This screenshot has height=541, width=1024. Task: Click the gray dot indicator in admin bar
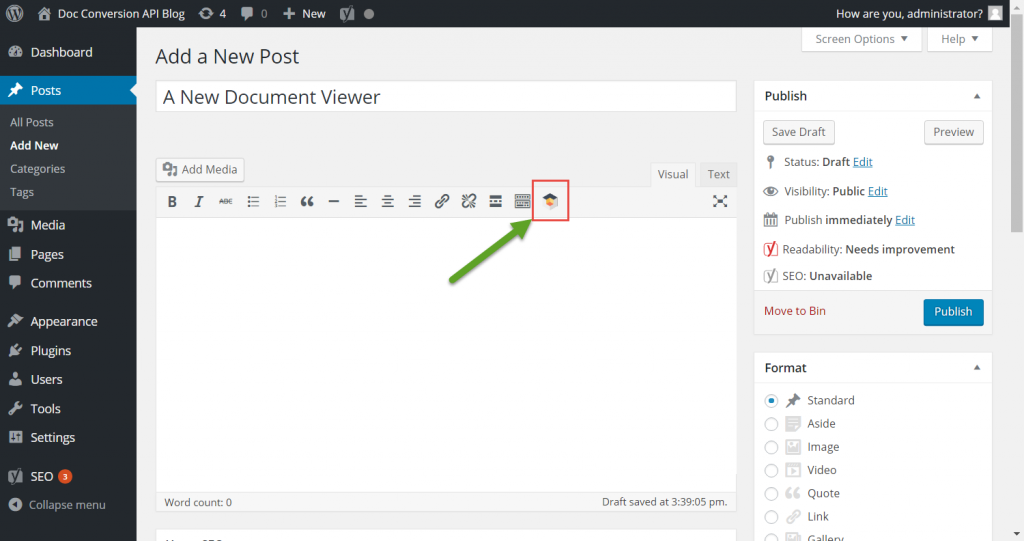[x=369, y=14]
